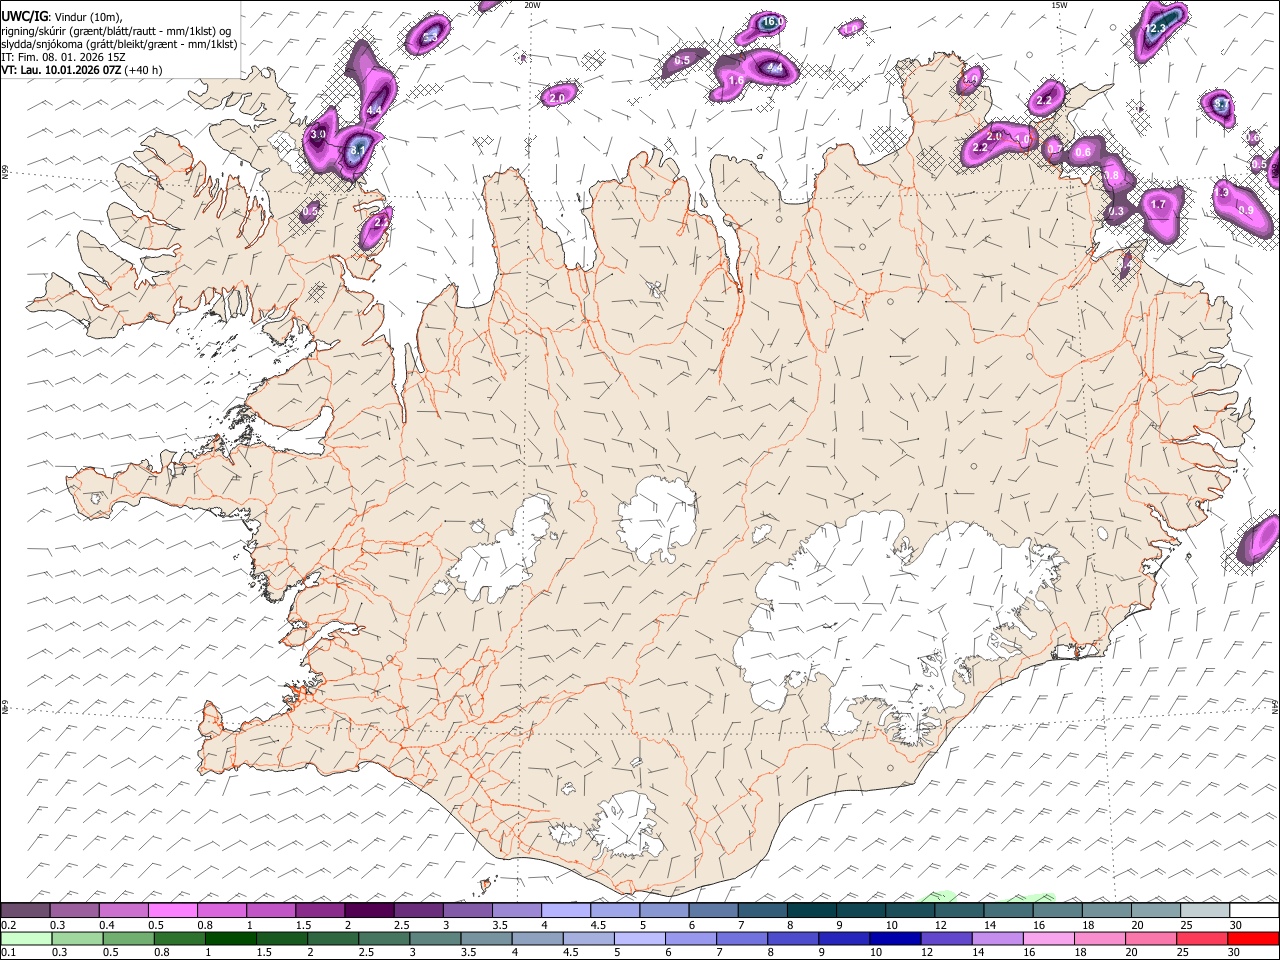Click the 1.3 precipitation value label

(1222, 192)
